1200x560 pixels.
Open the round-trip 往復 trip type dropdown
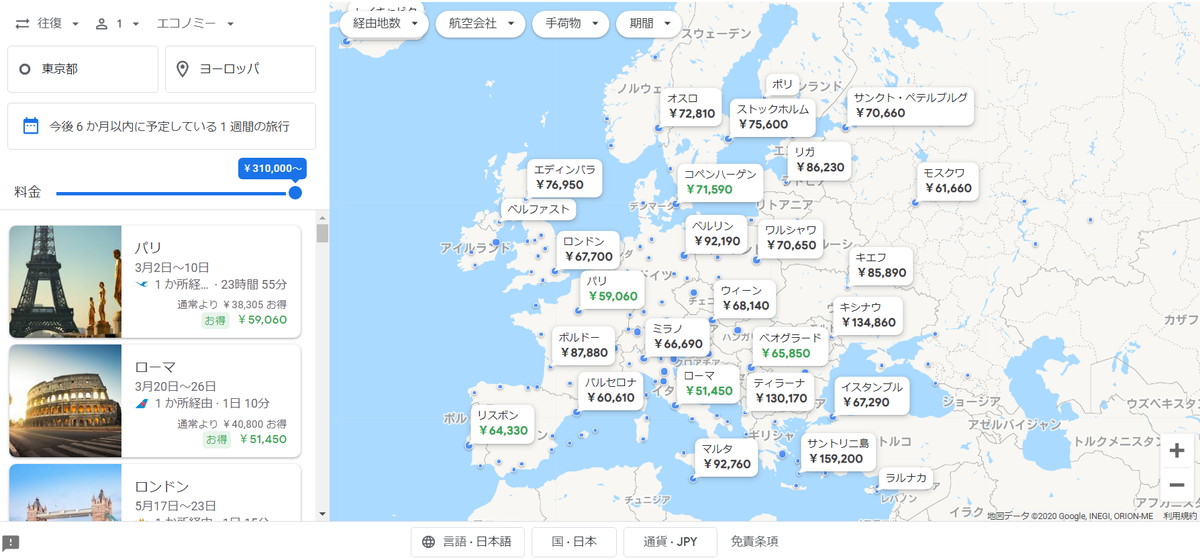pos(47,24)
